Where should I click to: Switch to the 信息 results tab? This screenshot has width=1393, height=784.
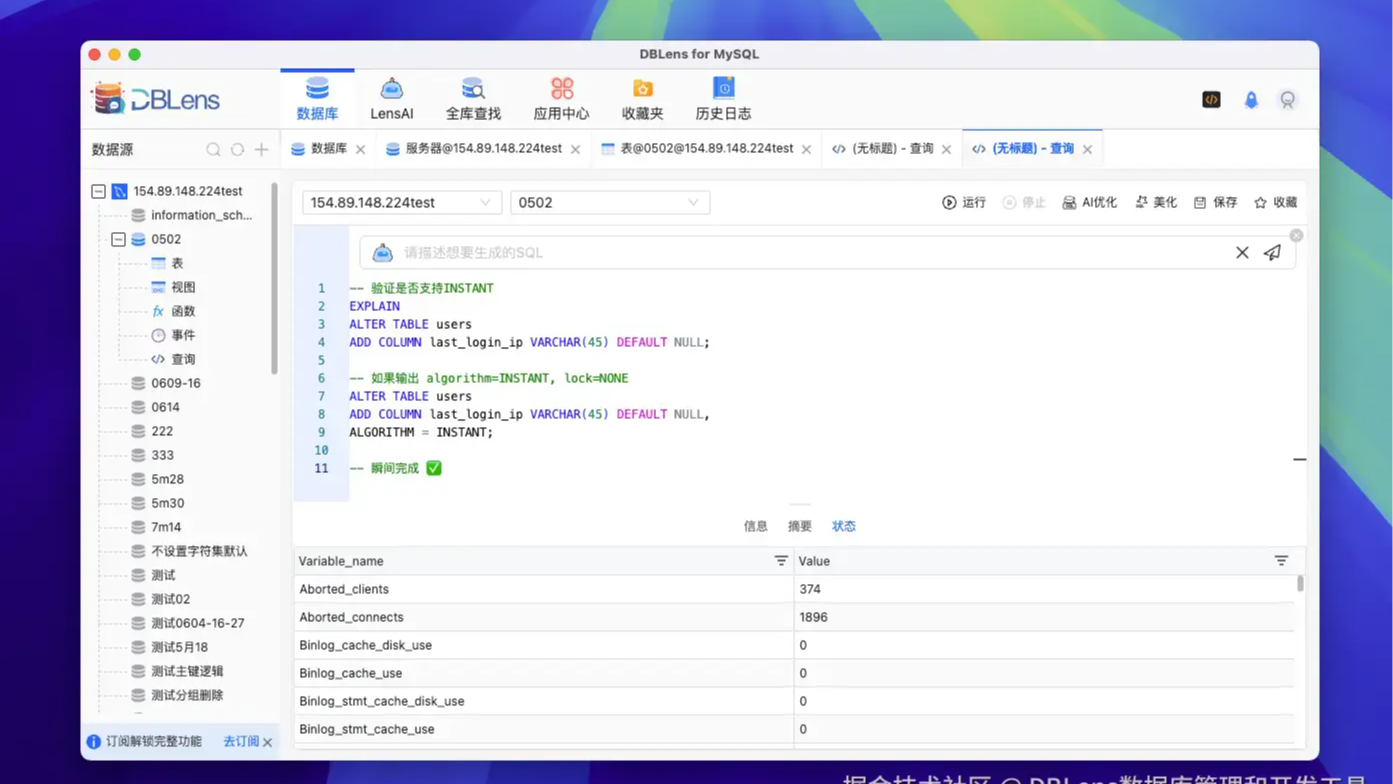pyautogui.click(x=755, y=525)
